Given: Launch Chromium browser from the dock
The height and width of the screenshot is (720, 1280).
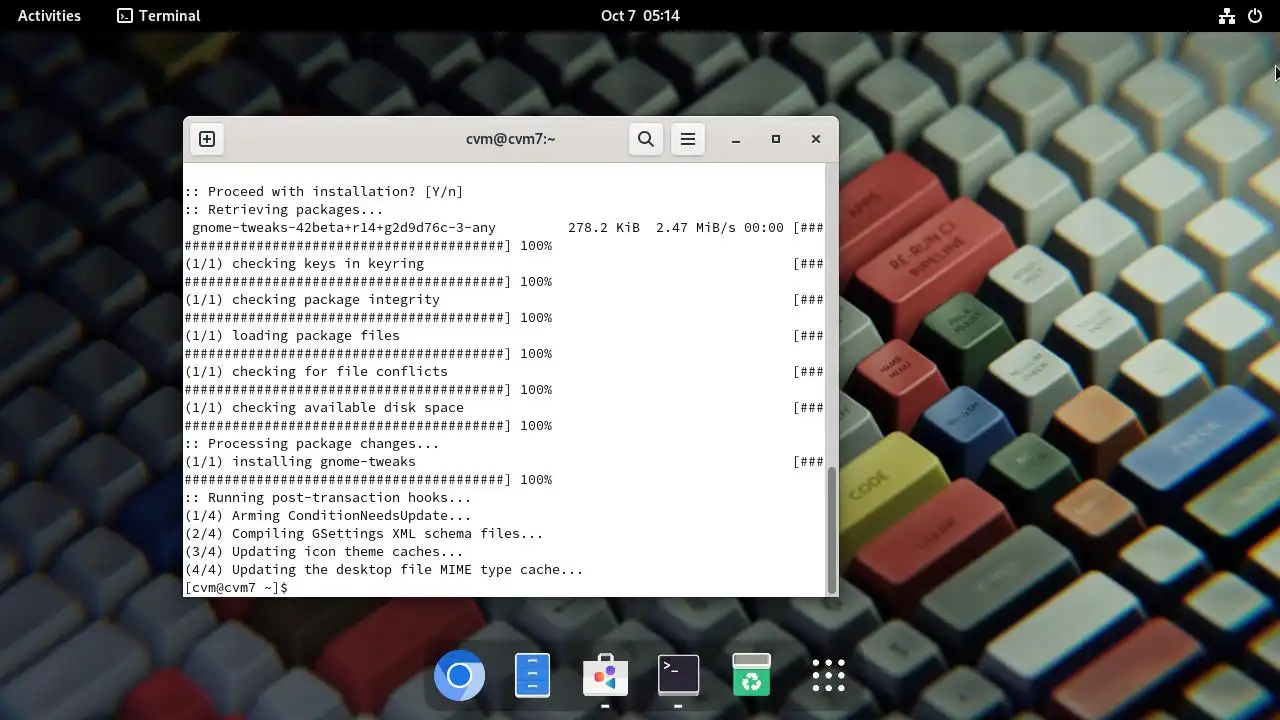Looking at the screenshot, I should click(459, 676).
